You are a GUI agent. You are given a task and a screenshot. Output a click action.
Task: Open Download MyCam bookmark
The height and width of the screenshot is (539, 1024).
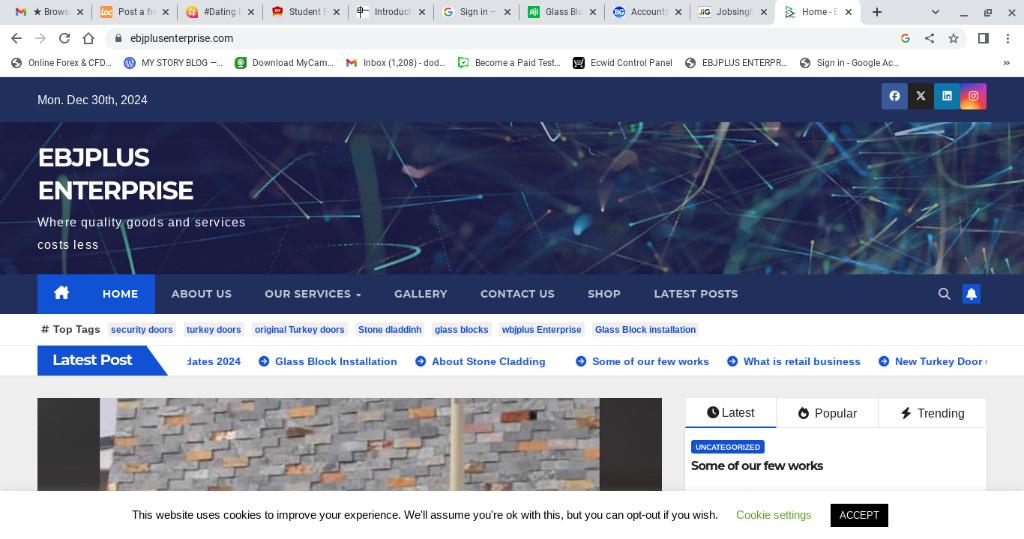click(x=285, y=63)
